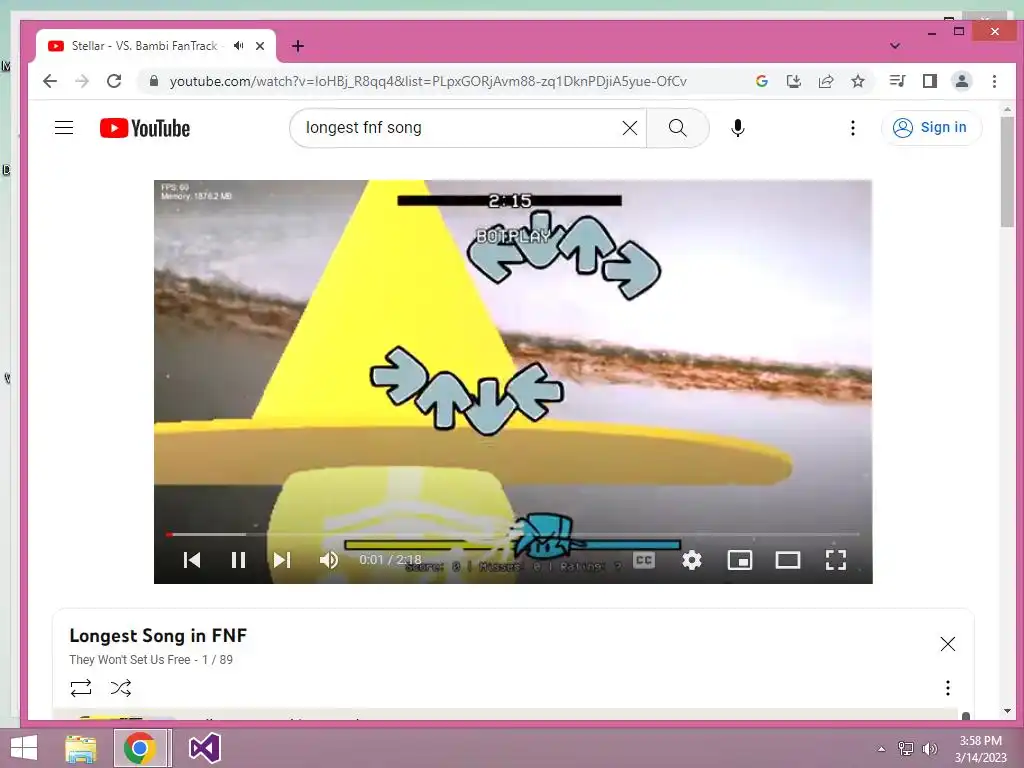Mute tab via speaker icon on tab
Image resolution: width=1024 pixels, height=768 pixels.
(239, 46)
